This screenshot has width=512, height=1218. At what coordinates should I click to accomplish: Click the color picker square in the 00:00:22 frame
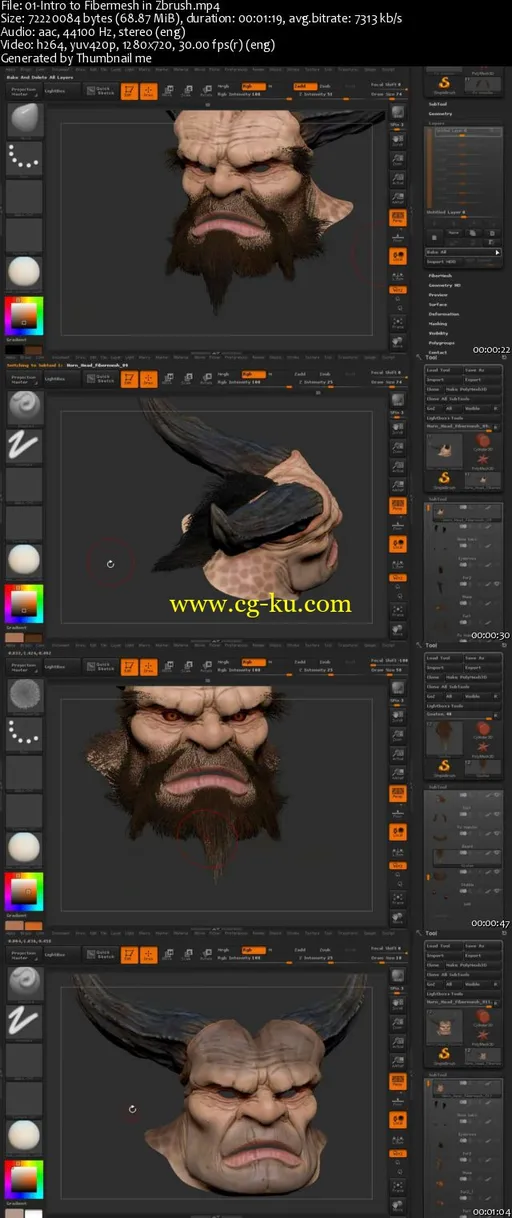click(x=24, y=315)
